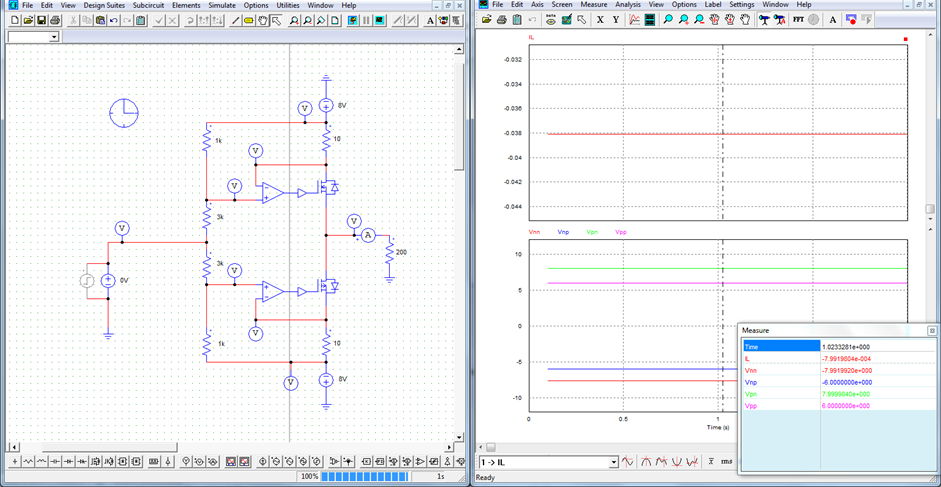Zoom out on the Simview plot
Viewport: 941px width, 487px height.
pyautogui.click(x=699, y=20)
